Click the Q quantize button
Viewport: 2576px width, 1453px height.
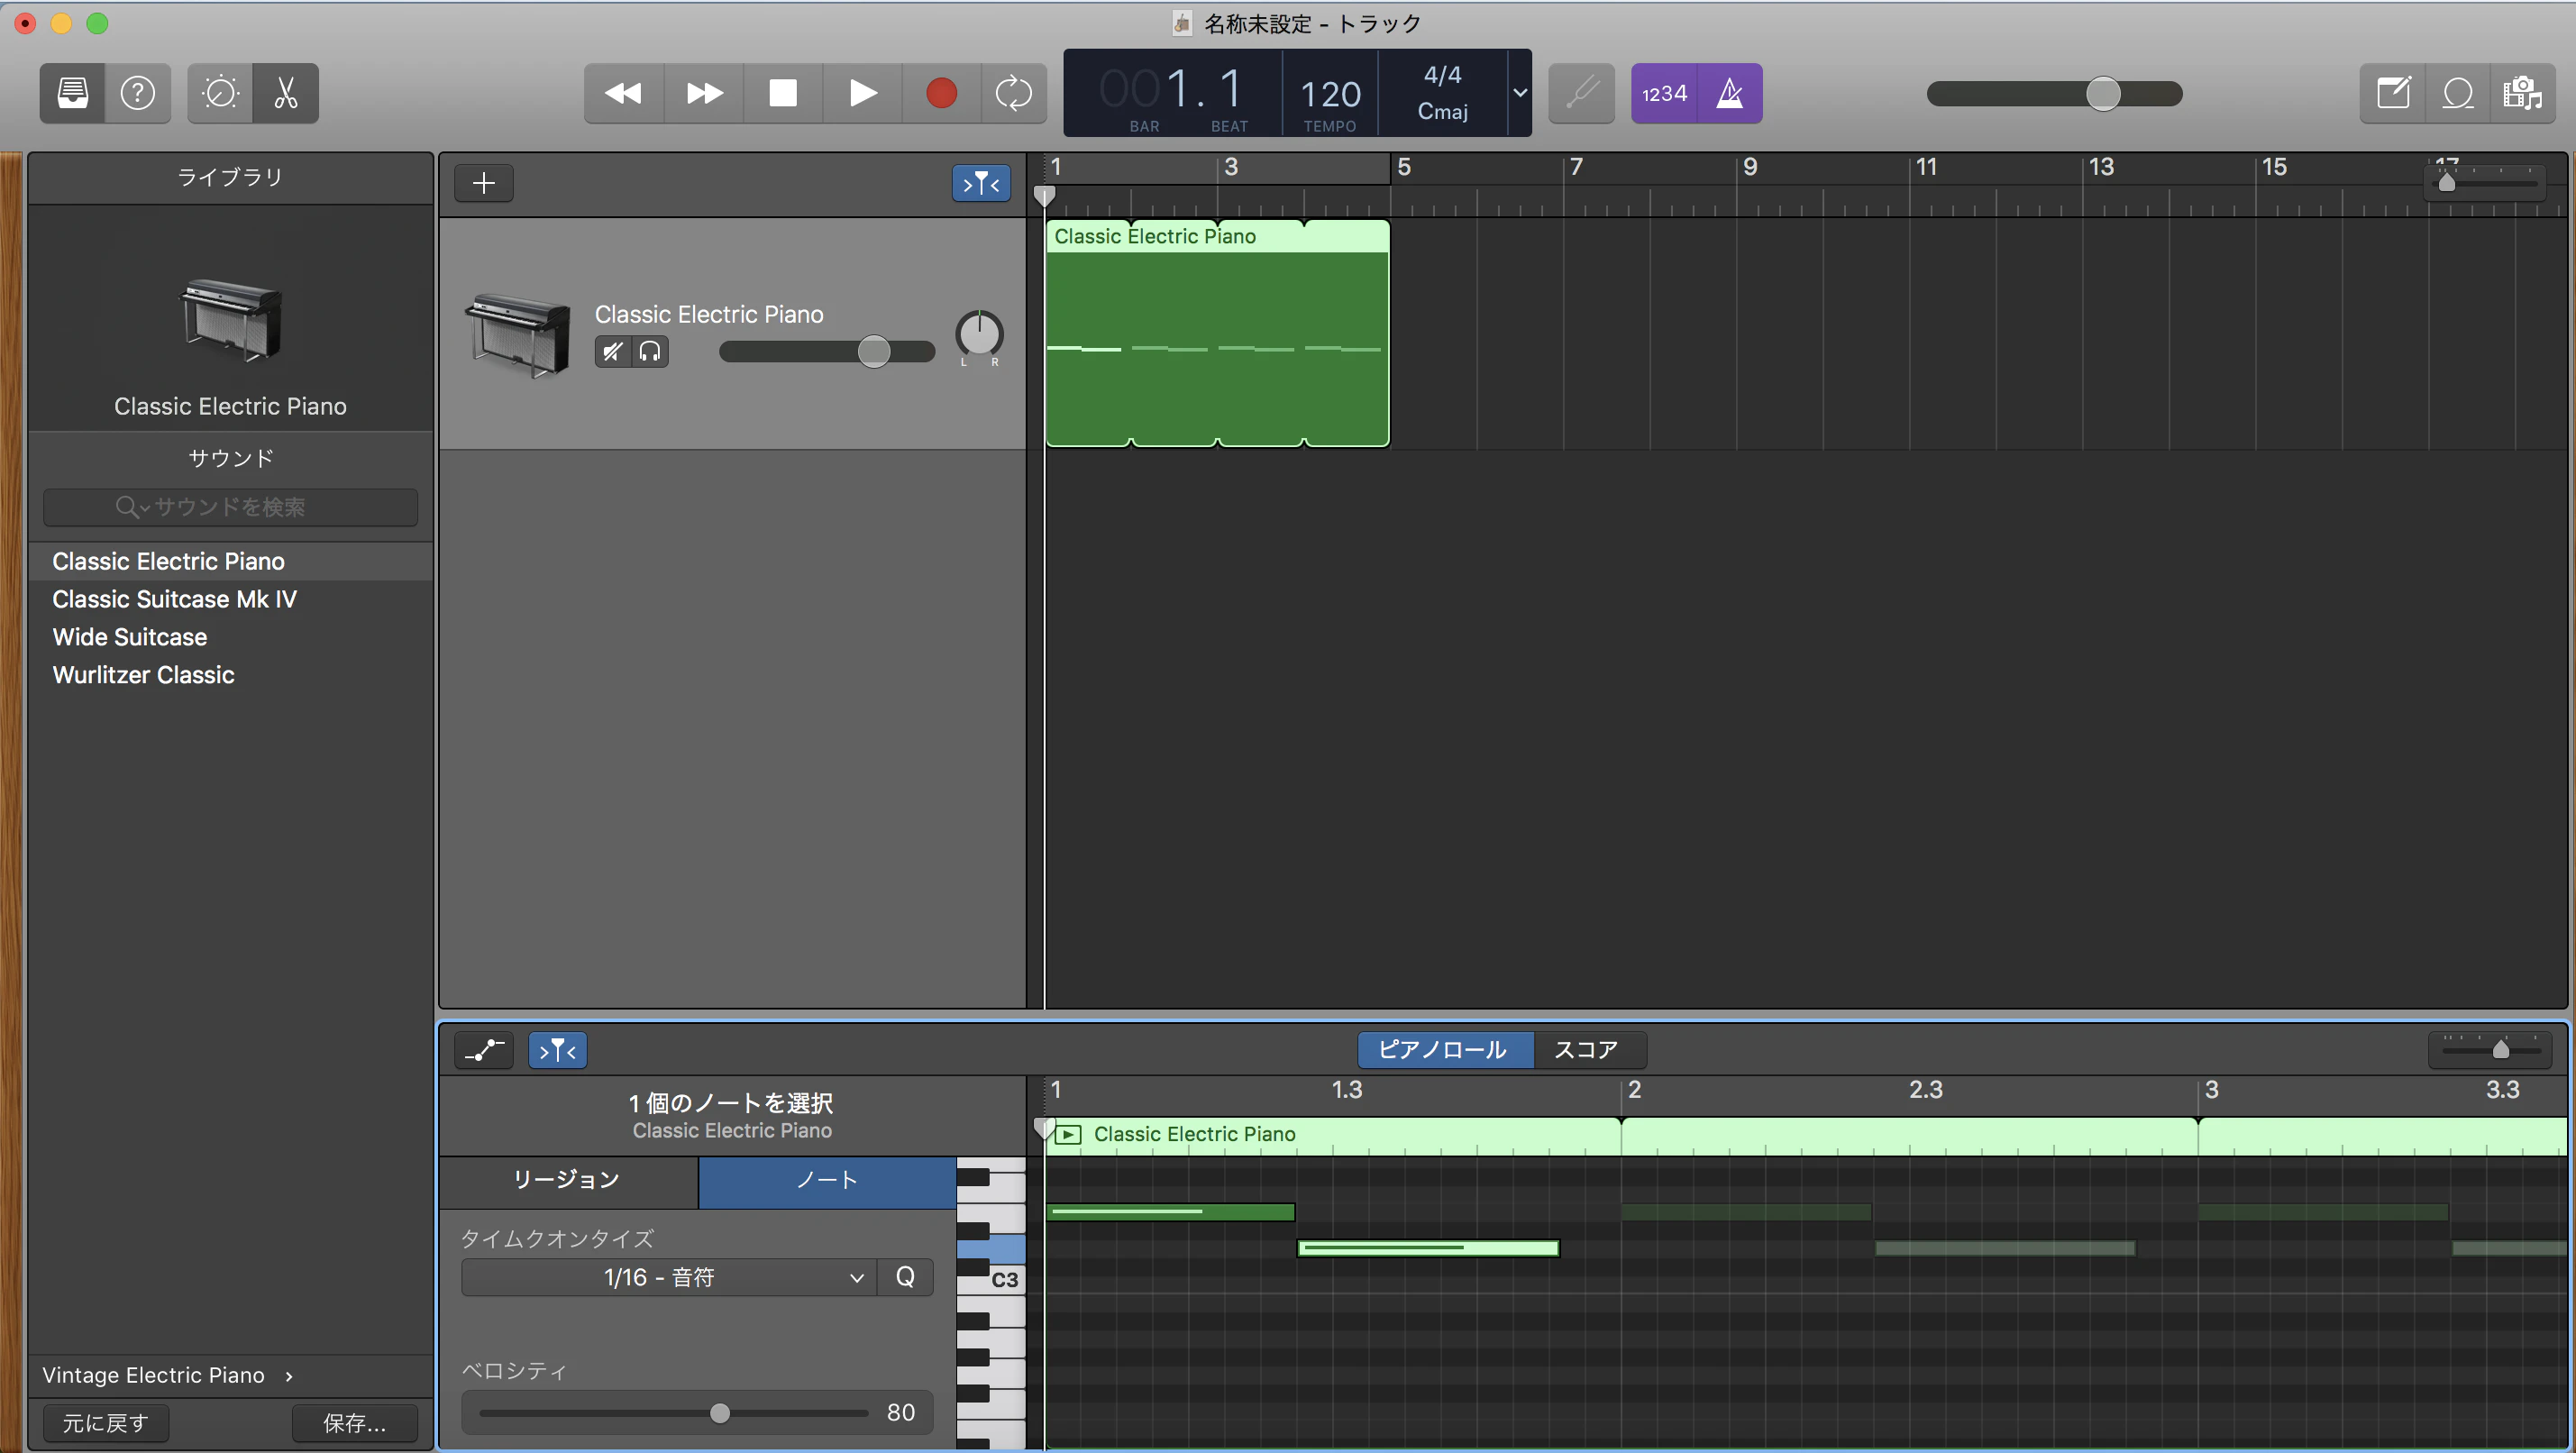[905, 1277]
